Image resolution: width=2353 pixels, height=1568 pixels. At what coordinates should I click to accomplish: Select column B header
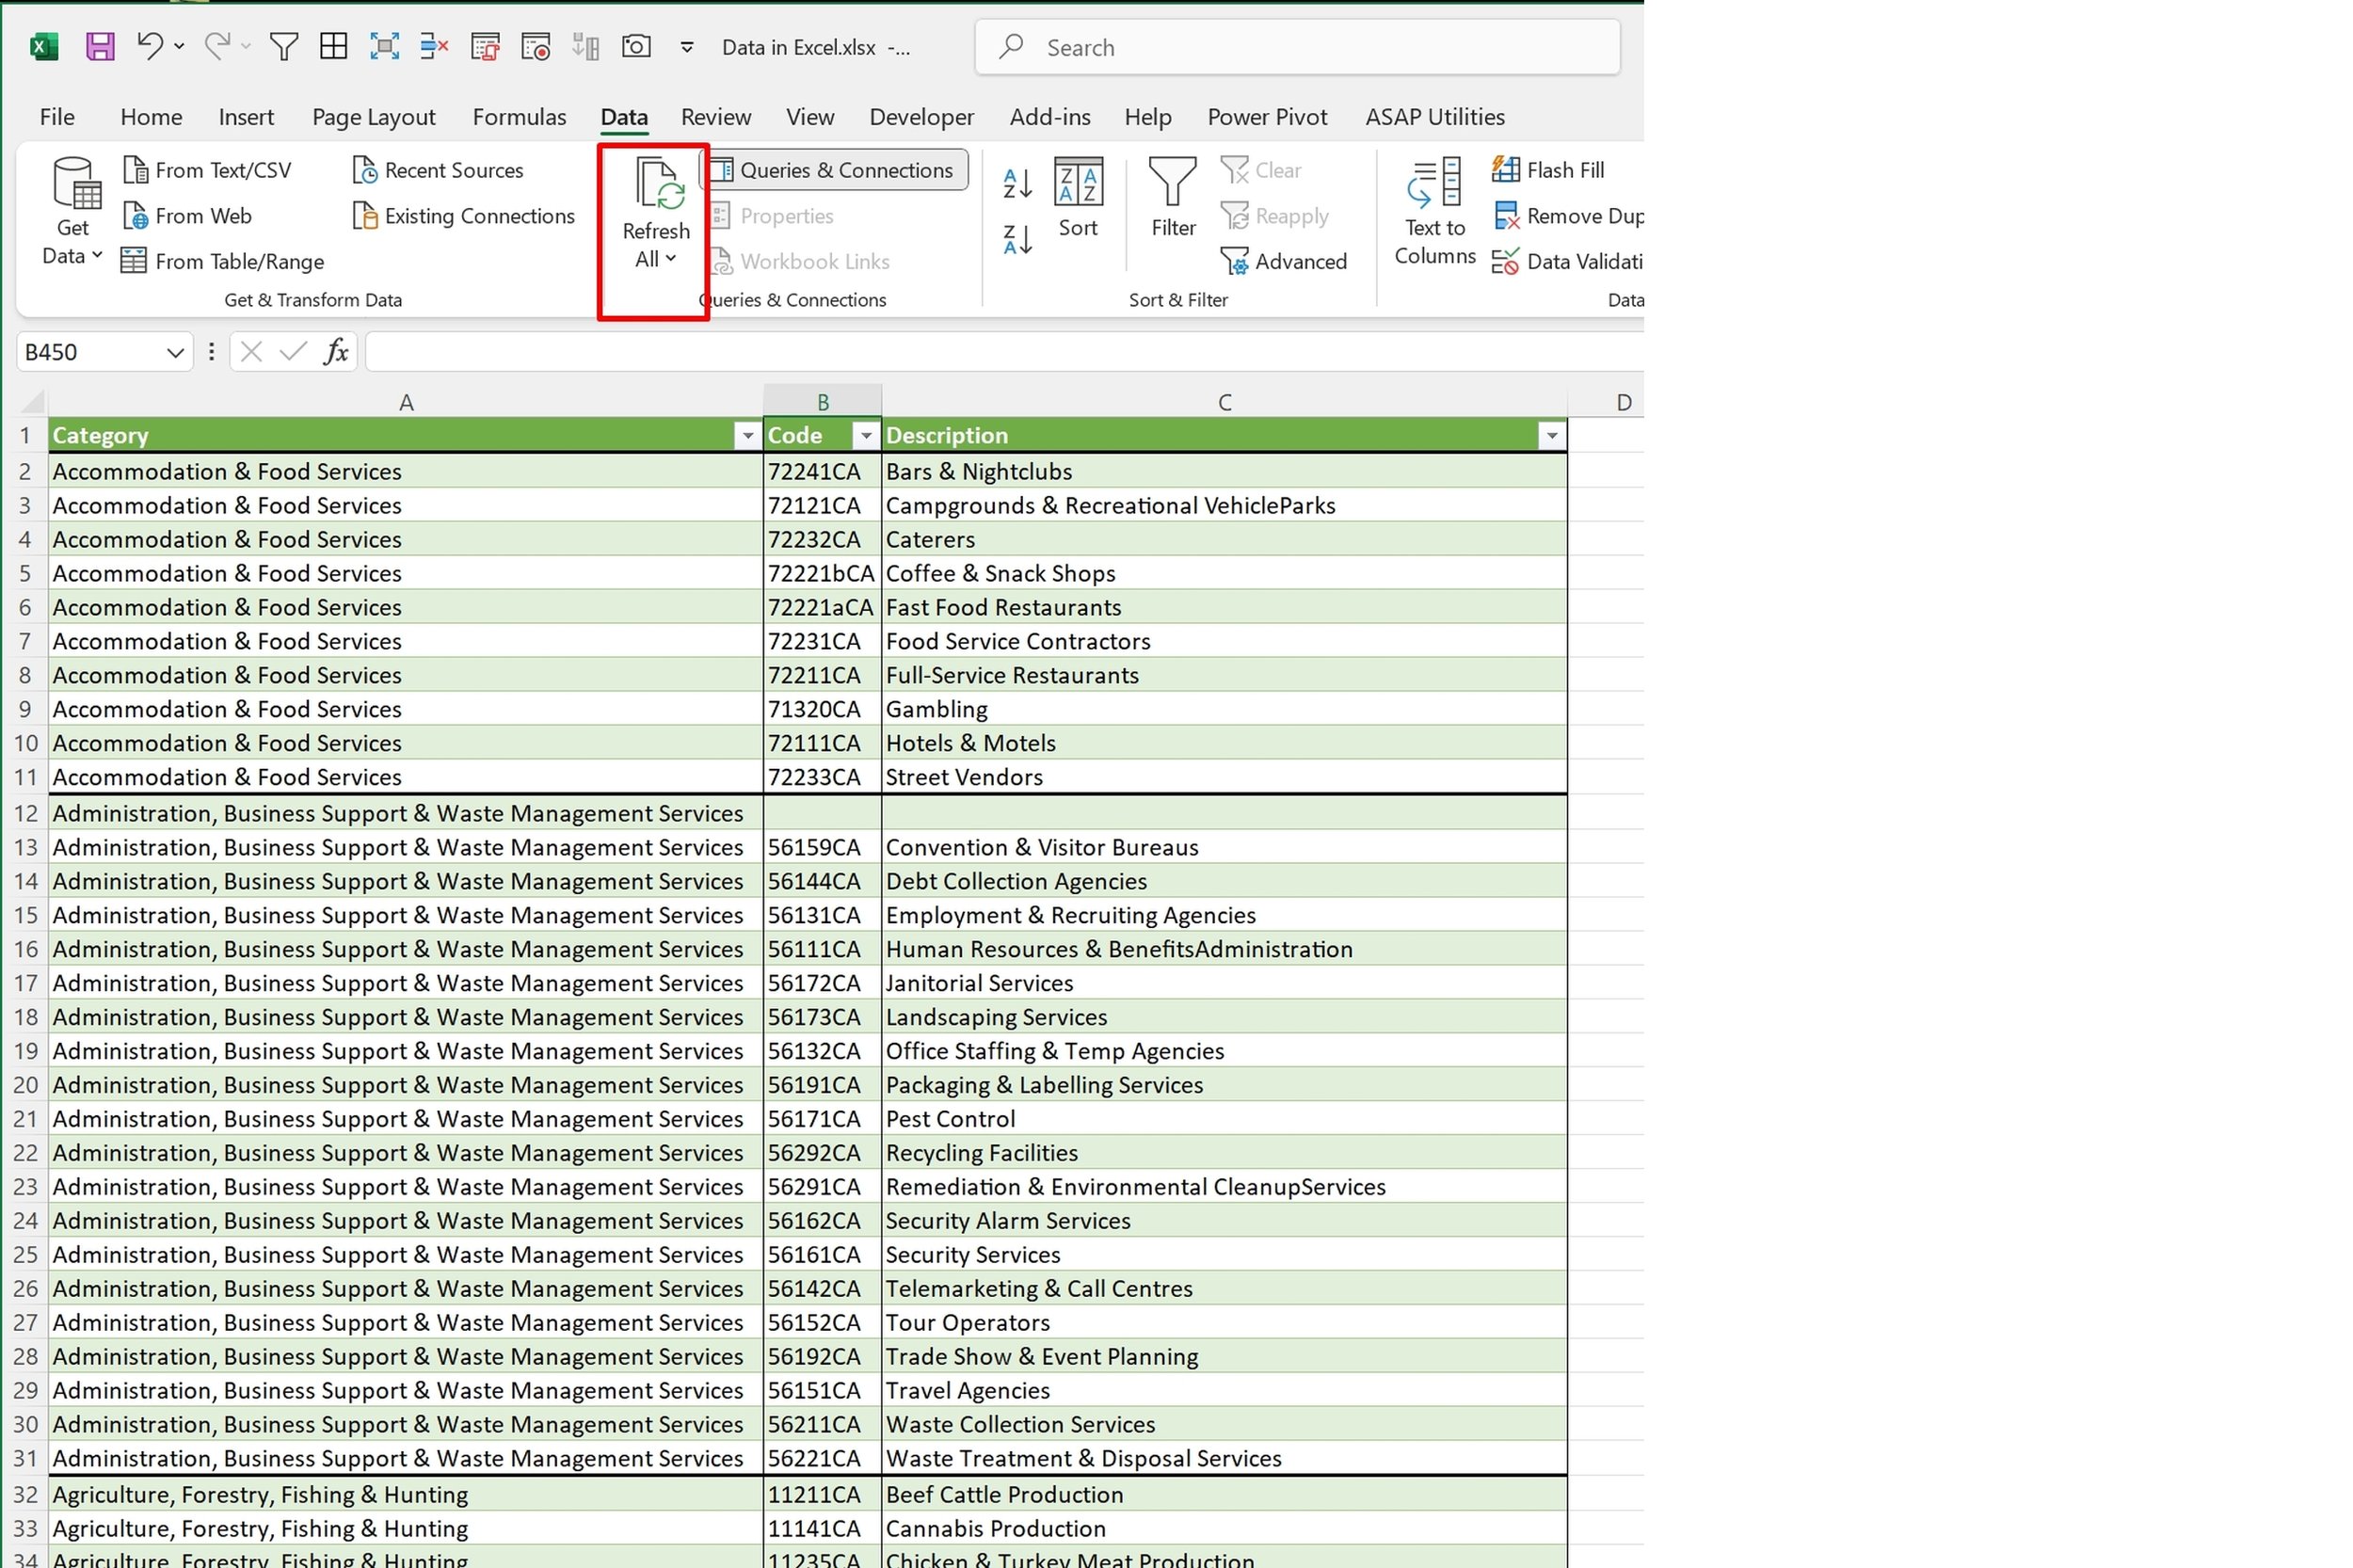(x=822, y=402)
